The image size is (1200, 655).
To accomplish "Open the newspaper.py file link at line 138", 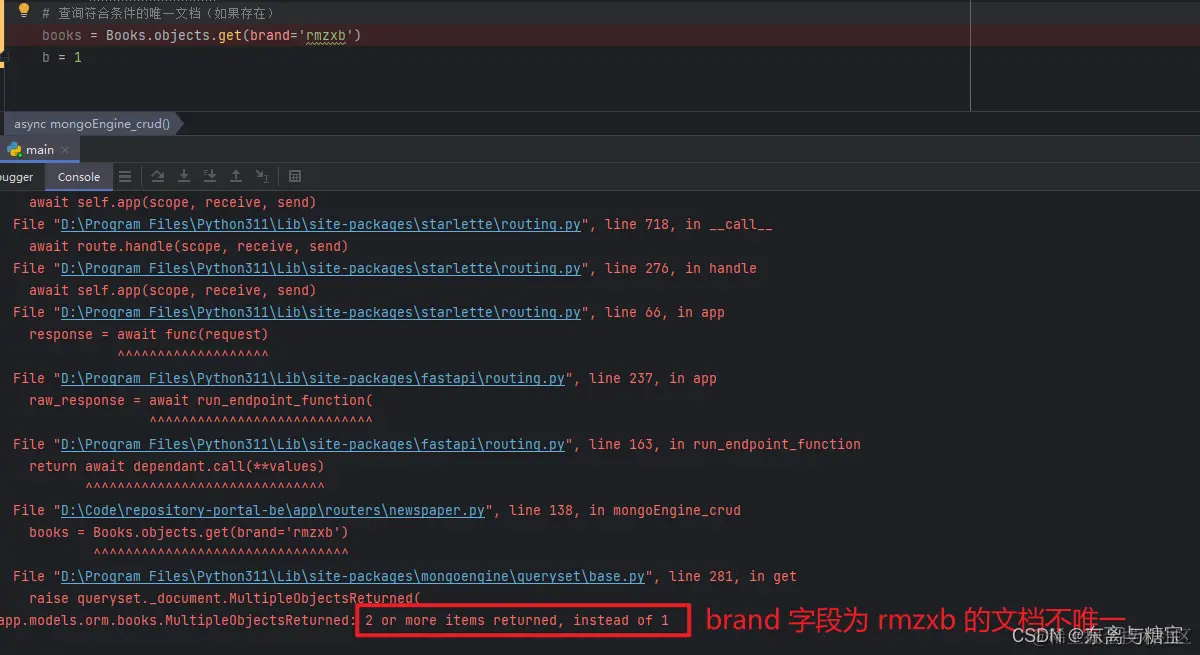I will [273, 510].
